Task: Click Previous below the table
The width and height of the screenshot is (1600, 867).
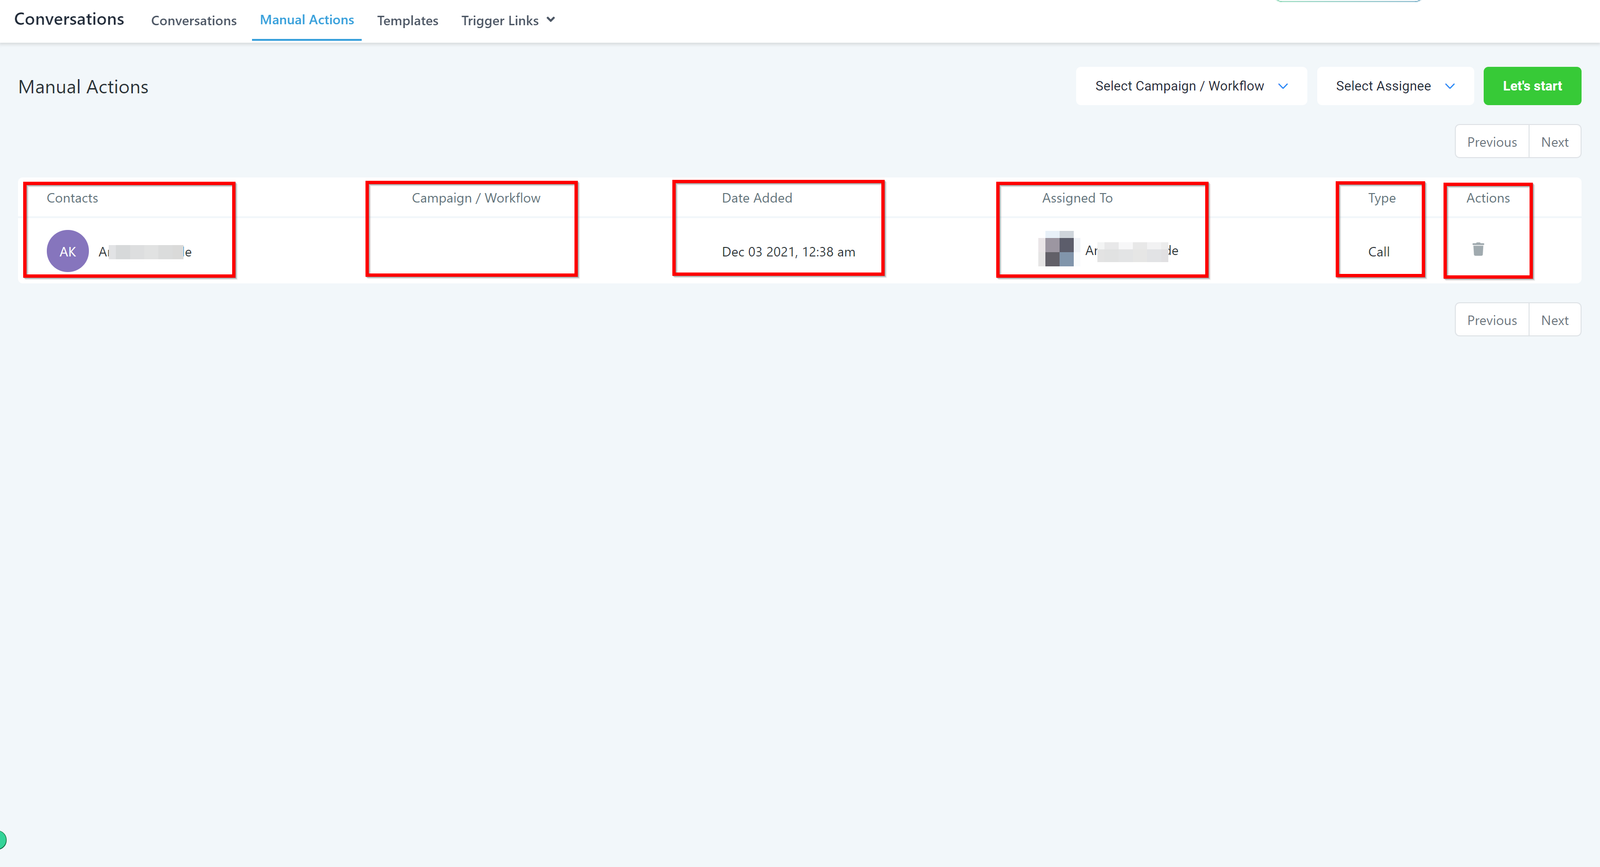Action: 1491,320
